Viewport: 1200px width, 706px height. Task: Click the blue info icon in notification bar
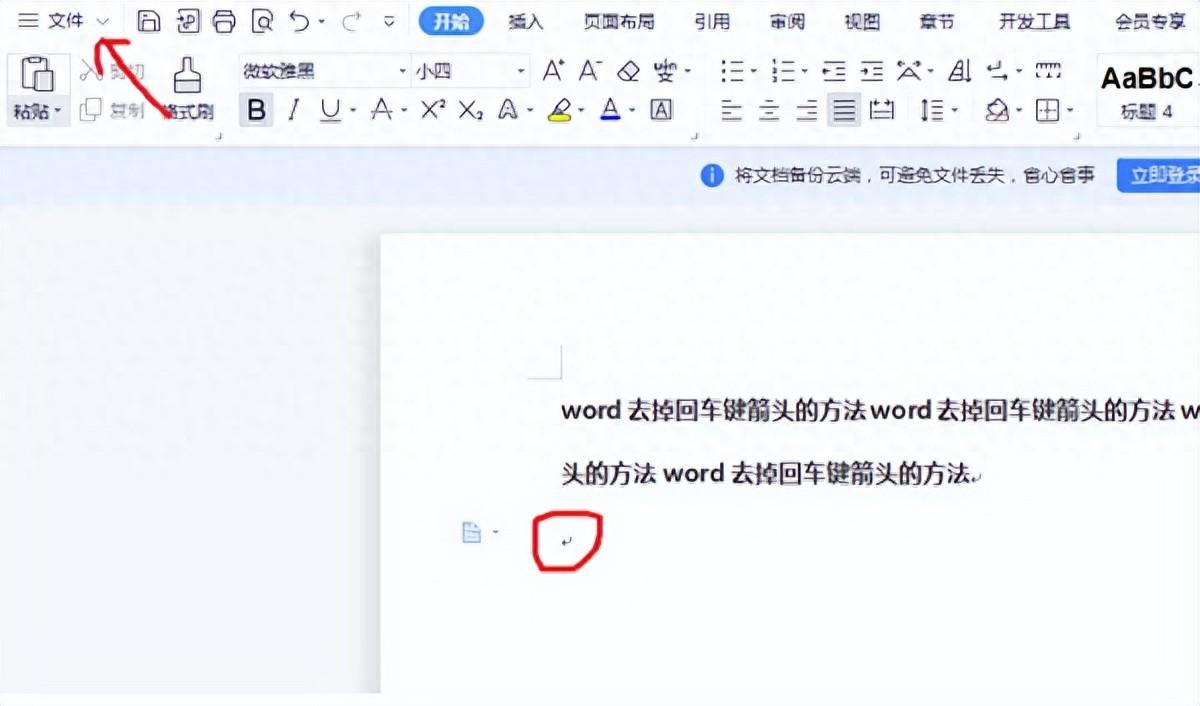[712, 176]
